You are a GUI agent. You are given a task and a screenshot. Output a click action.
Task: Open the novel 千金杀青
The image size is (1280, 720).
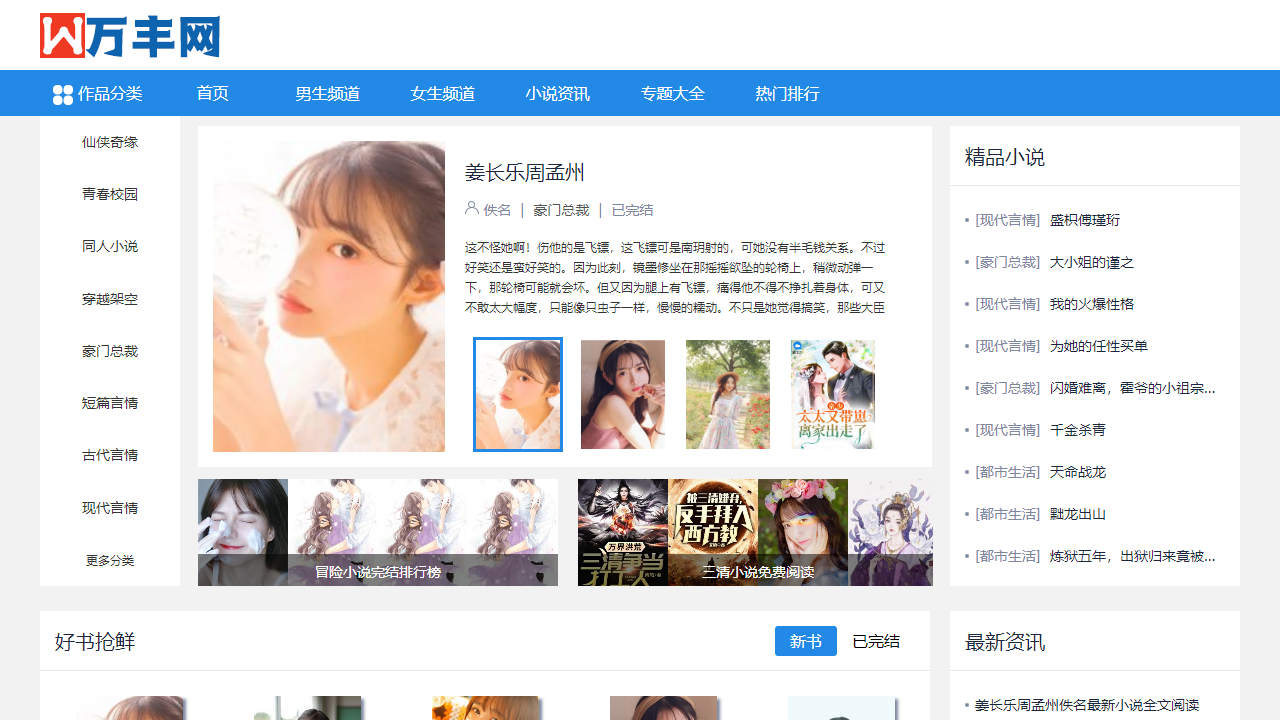(x=1078, y=430)
